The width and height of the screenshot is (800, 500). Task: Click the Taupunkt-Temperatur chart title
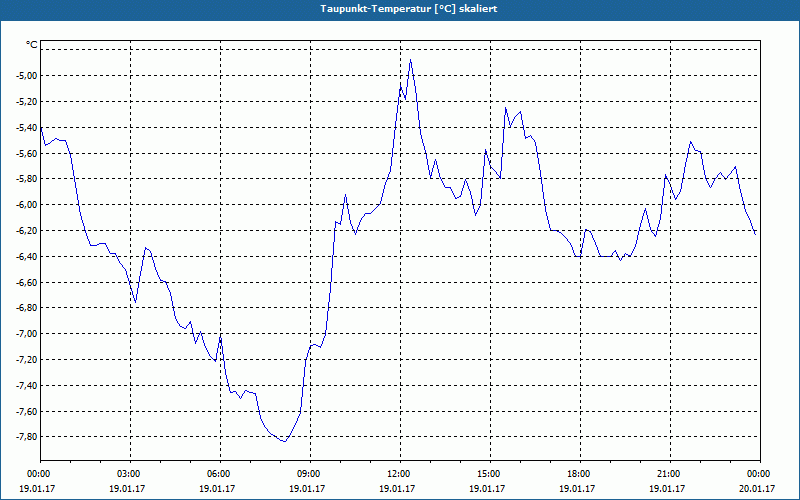click(409, 9)
